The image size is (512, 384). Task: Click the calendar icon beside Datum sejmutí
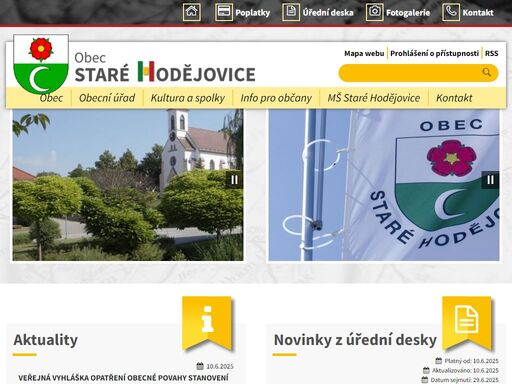[x=425, y=379]
